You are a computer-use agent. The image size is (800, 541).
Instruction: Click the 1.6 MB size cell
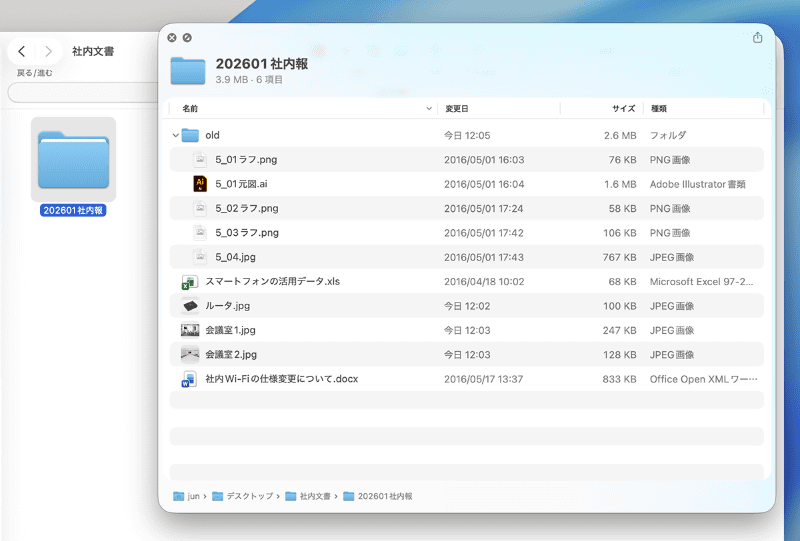(x=620, y=184)
